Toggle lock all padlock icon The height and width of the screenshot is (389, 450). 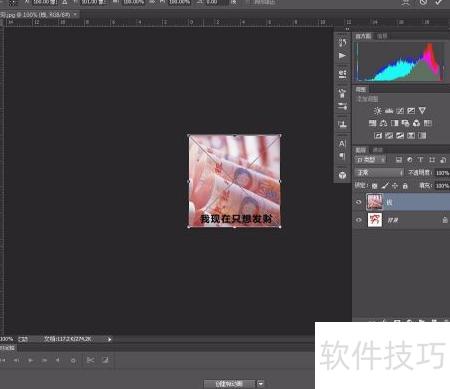coord(405,186)
